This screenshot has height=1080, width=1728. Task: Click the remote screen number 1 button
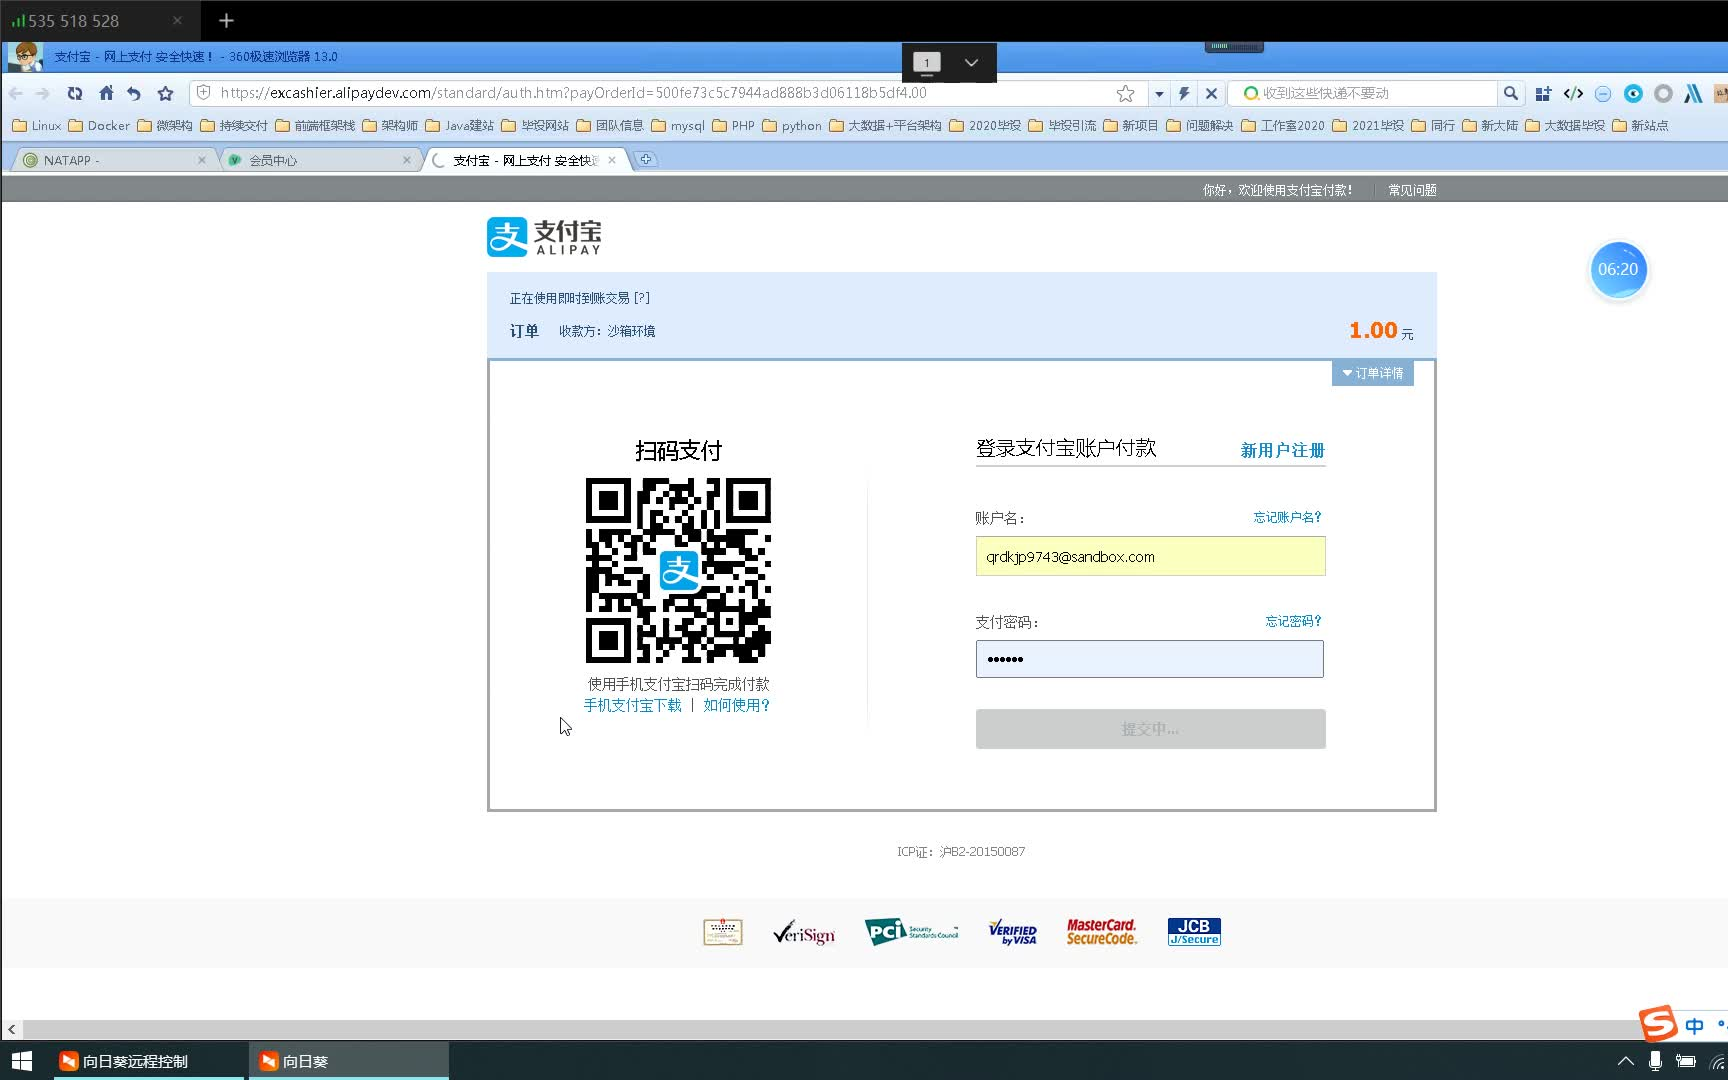[927, 62]
